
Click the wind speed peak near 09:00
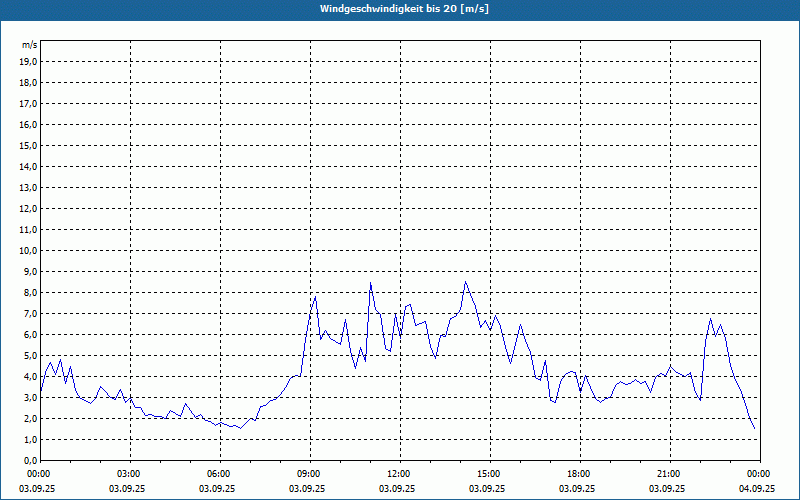(316, 296)
